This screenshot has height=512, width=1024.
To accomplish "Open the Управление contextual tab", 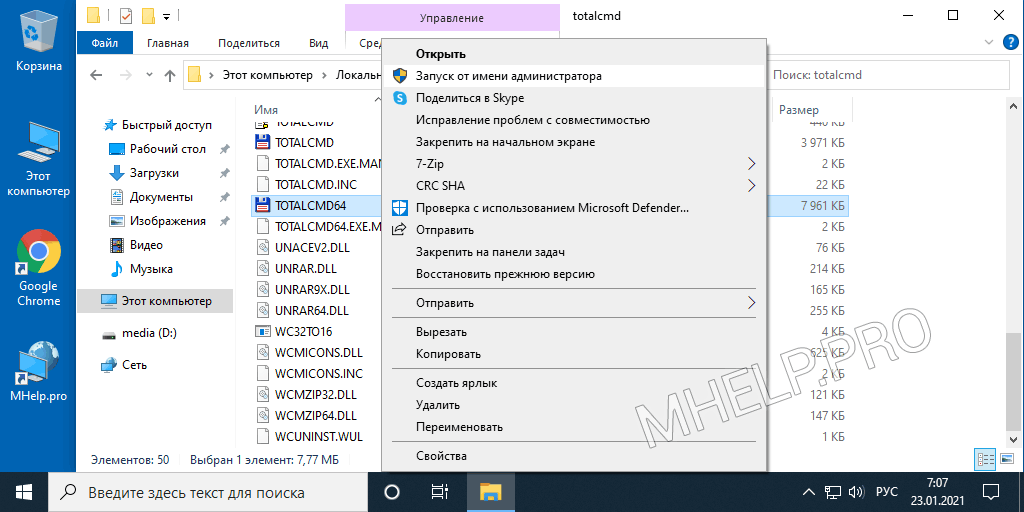I will pyautogui.click(x=452, y=18).
